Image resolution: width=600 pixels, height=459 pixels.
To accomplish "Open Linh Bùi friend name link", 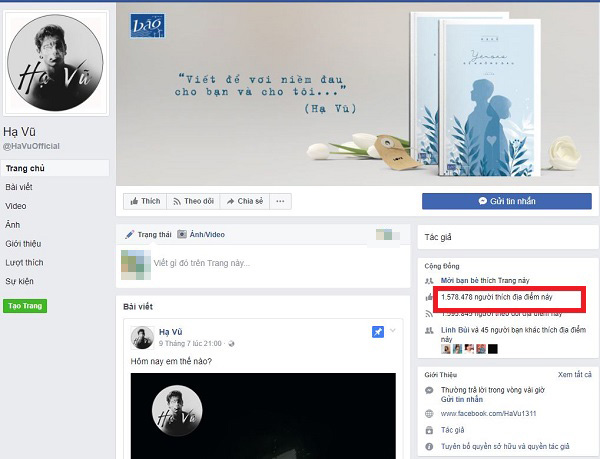I will pyautogui.click(x=455, y=330).
